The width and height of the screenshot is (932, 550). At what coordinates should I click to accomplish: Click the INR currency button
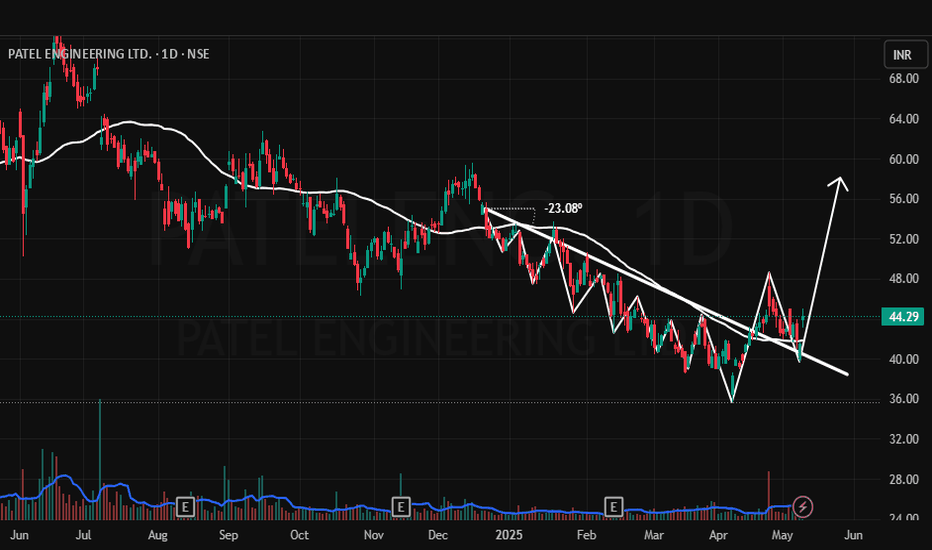[905, 55]
